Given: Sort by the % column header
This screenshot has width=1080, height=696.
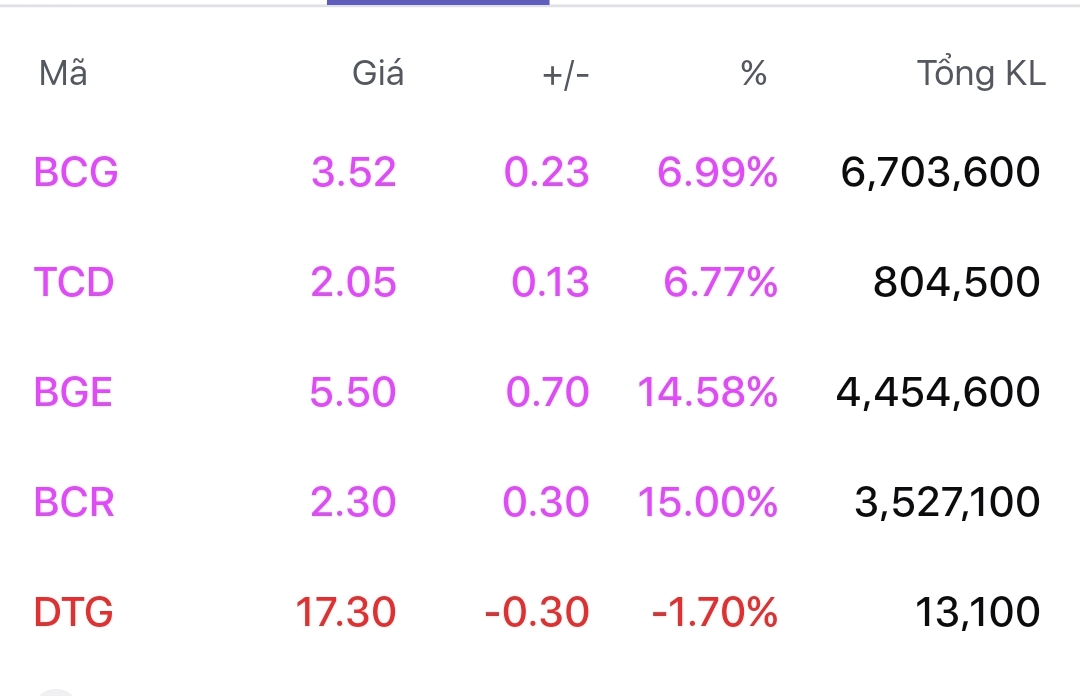Looking at the screenshot, I should coord(754,73).
